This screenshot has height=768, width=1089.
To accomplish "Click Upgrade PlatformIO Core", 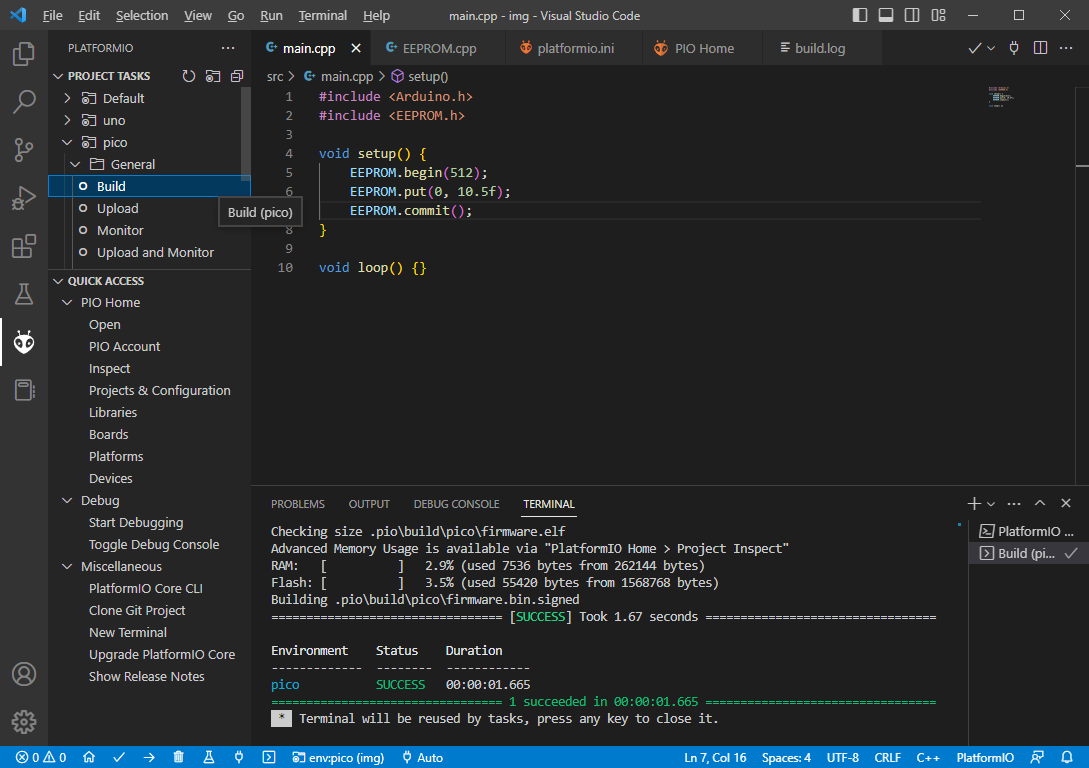I will pos(162,655).
